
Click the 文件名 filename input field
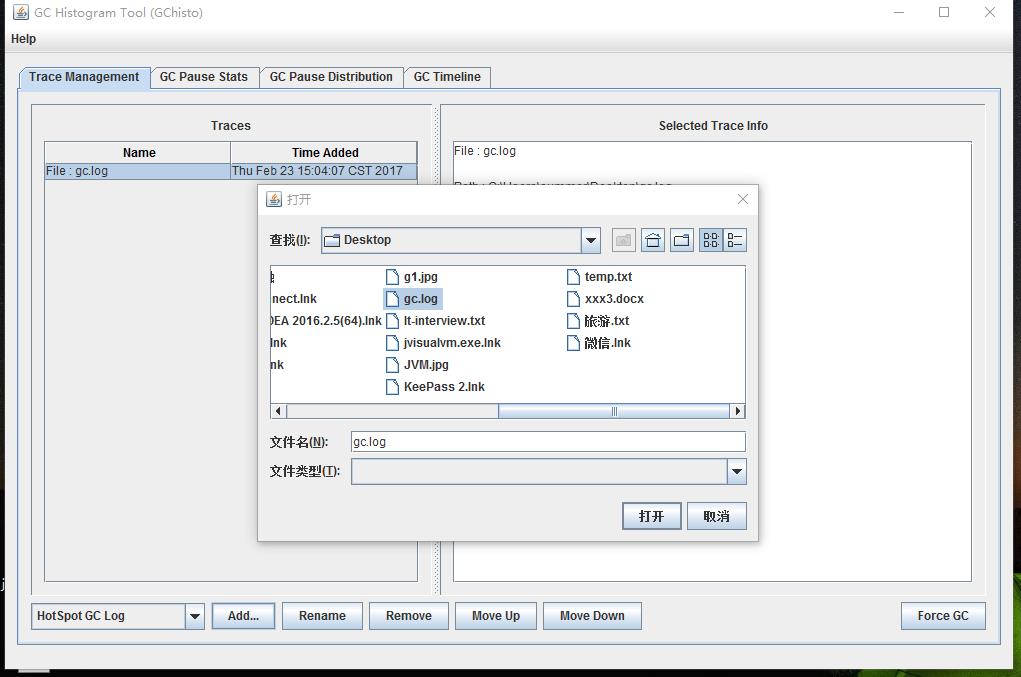[548, 442]
